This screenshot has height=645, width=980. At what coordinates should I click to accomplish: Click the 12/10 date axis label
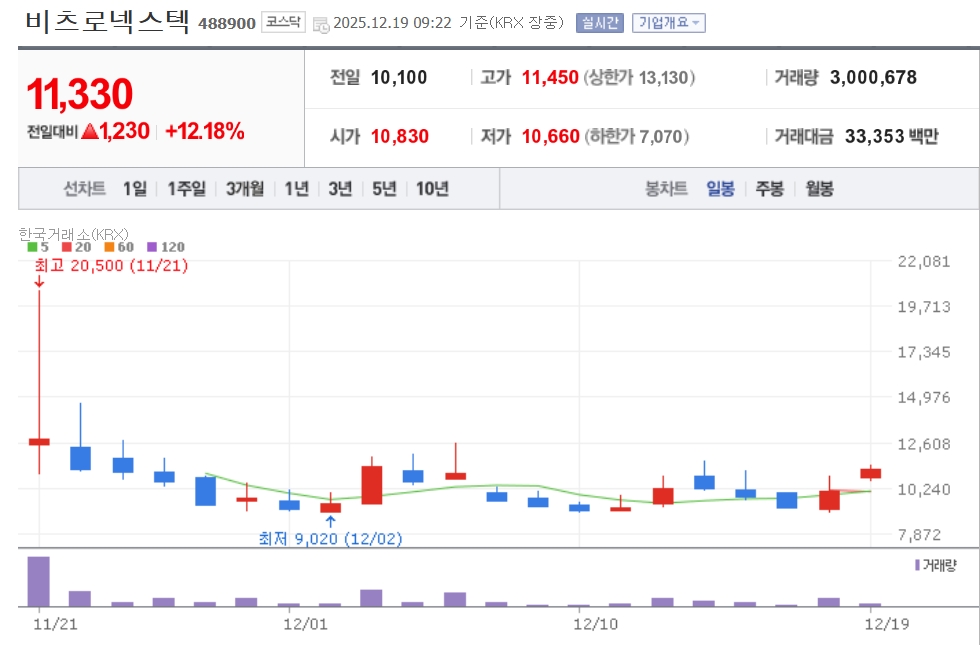coord(596,624)
